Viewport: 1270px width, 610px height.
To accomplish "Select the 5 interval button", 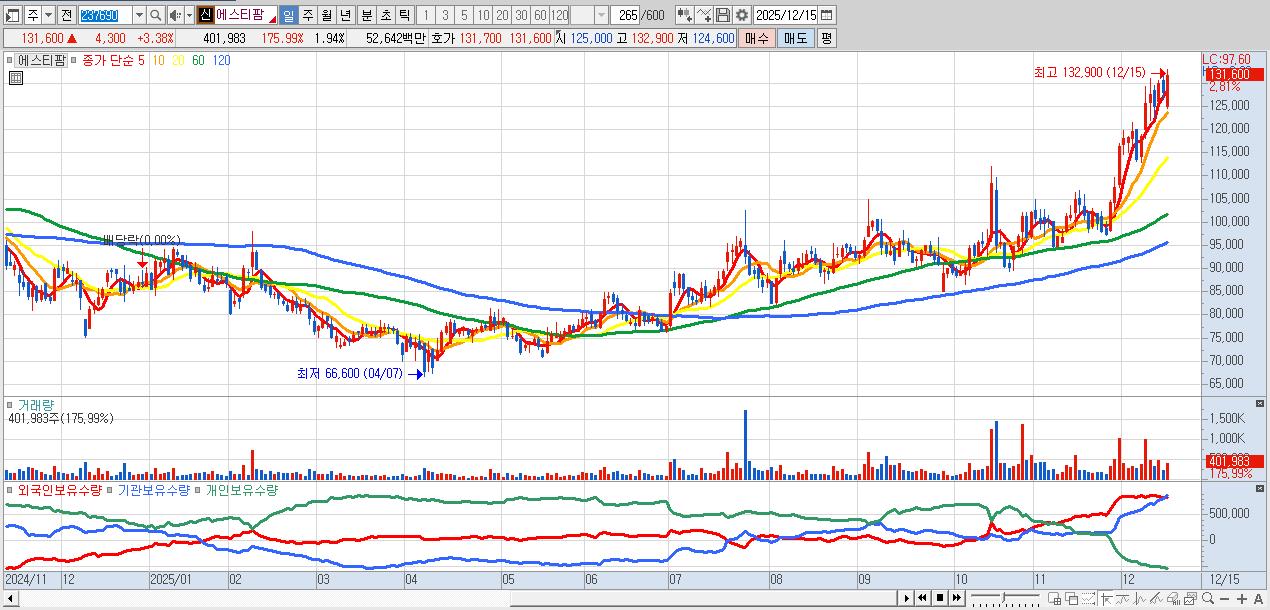I will click(464, 15).
